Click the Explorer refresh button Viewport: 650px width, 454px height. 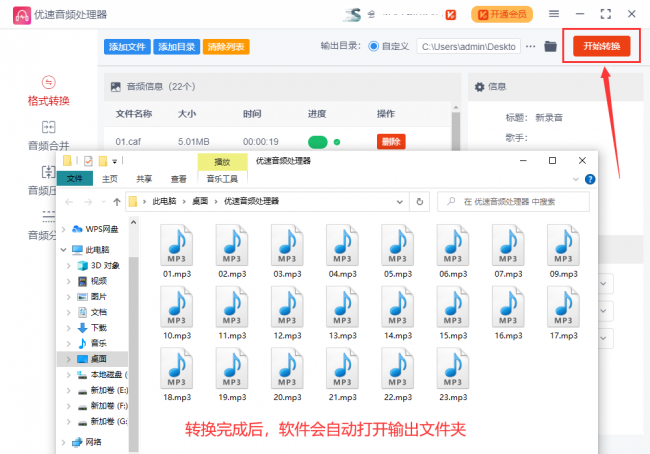[x=420, y=202]
